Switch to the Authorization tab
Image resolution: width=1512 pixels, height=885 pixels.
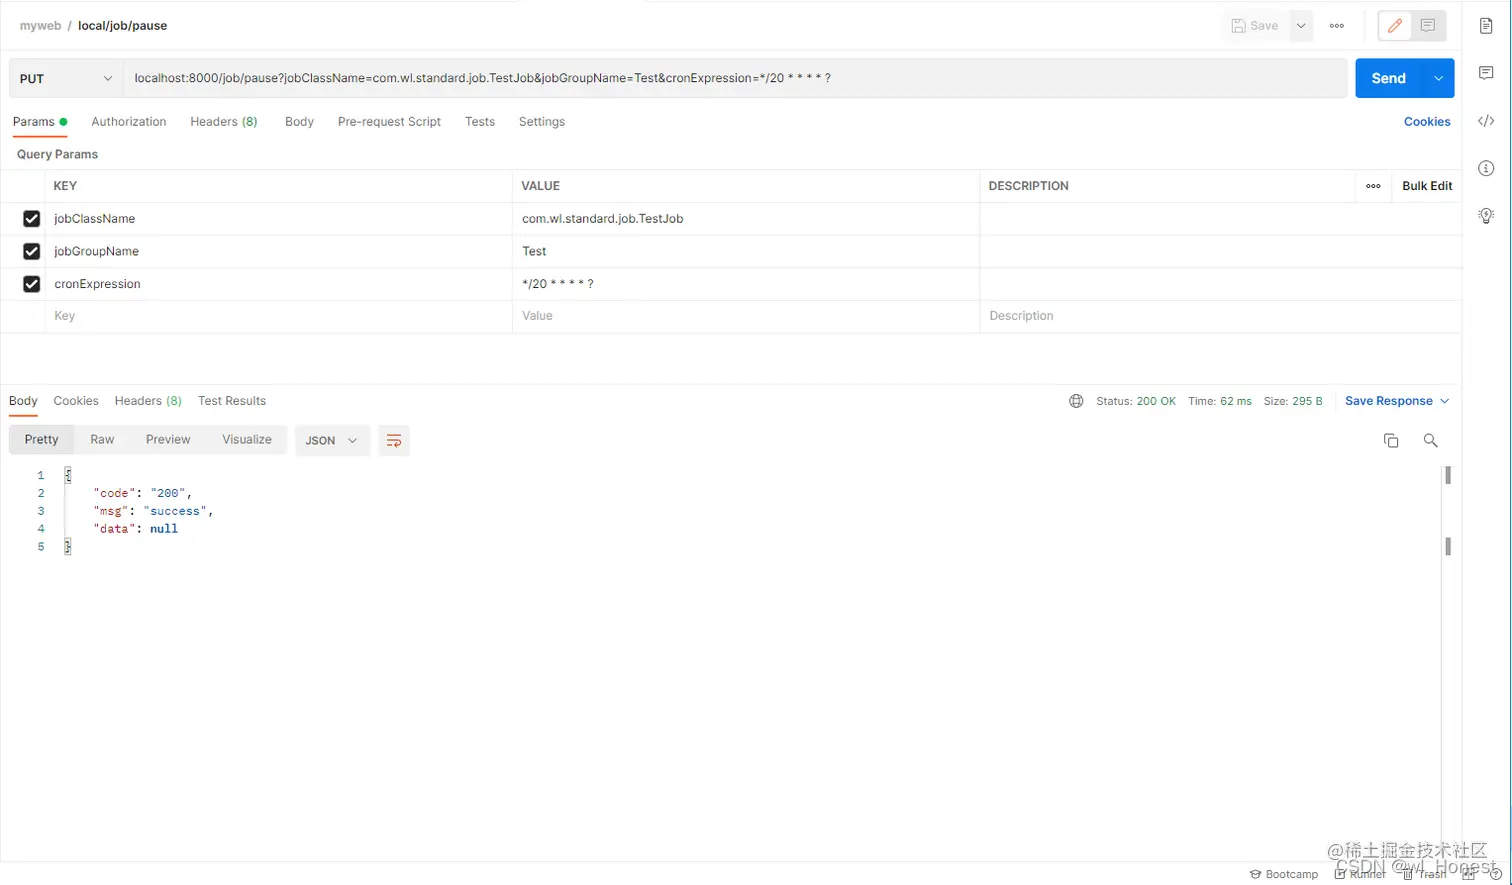[x=129, y=122]
